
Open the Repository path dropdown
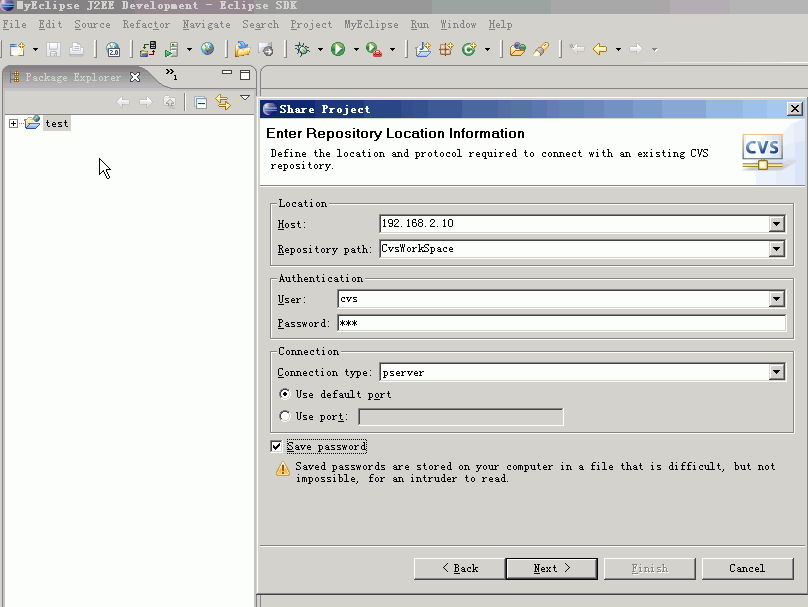[777, 249]
